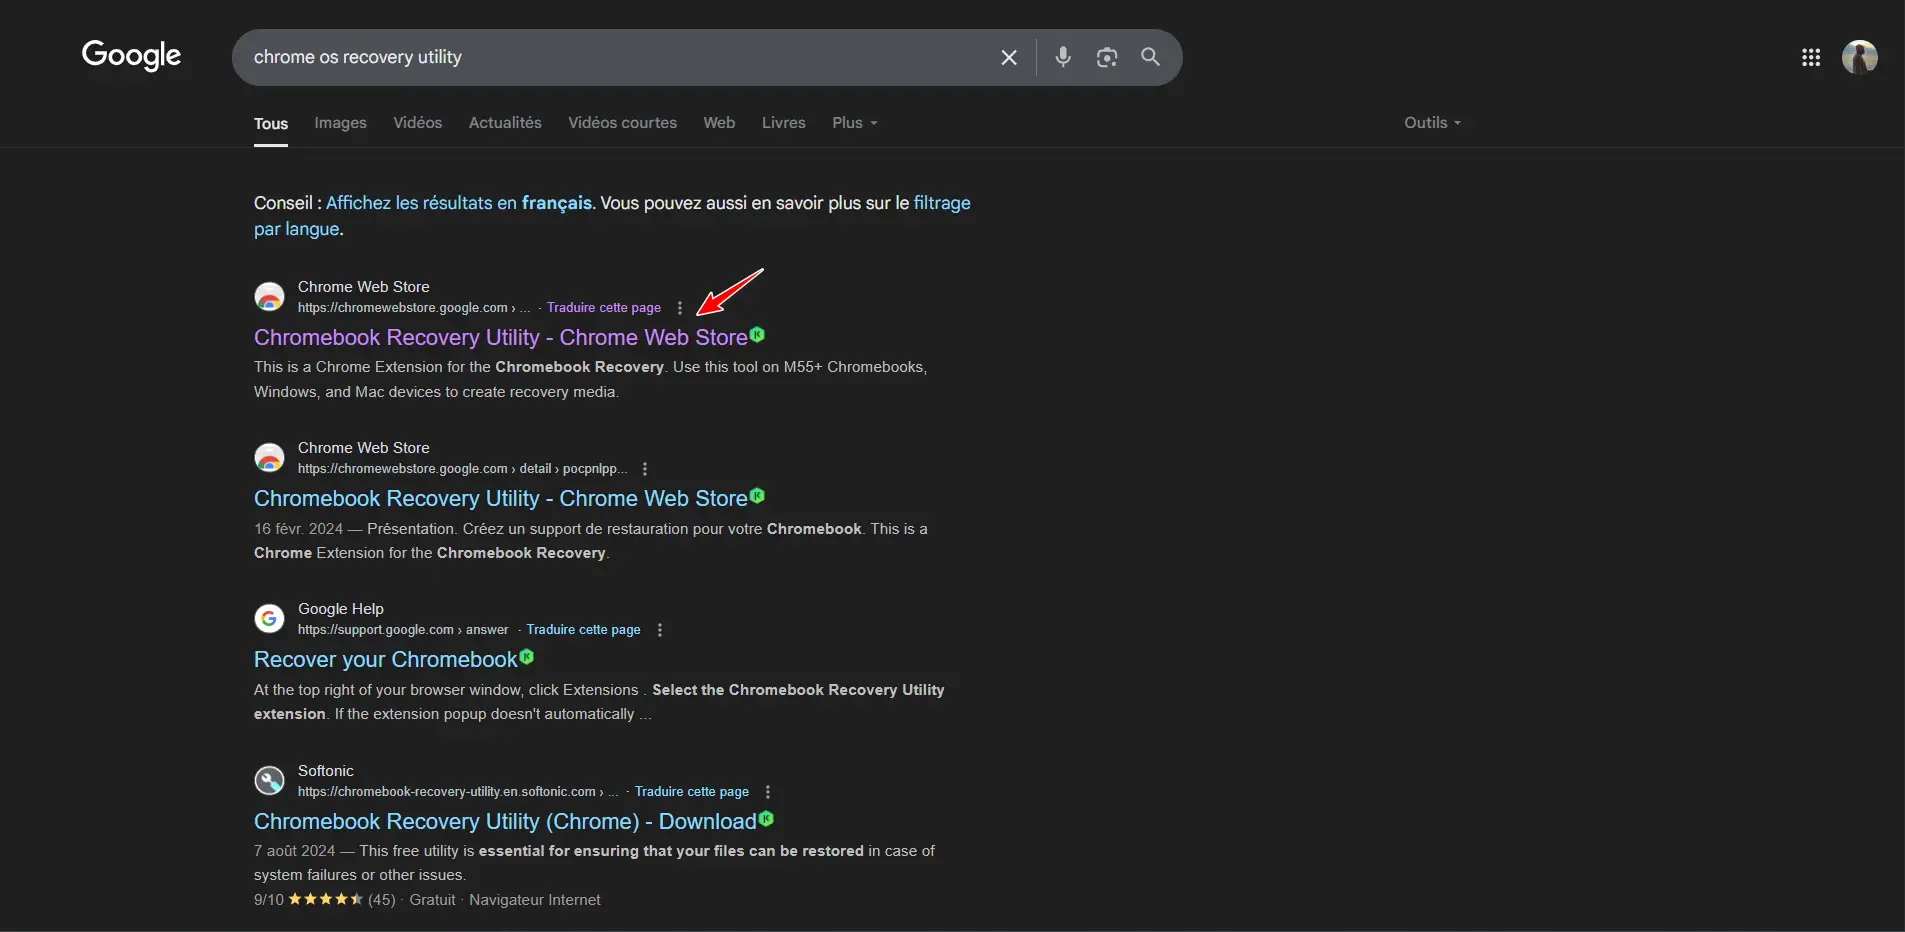The width and height of the screenshot is (1905, 932).
Task: Open three-dot menu for Google Help result
Action: pyautogui.click(x=659, y=630)
